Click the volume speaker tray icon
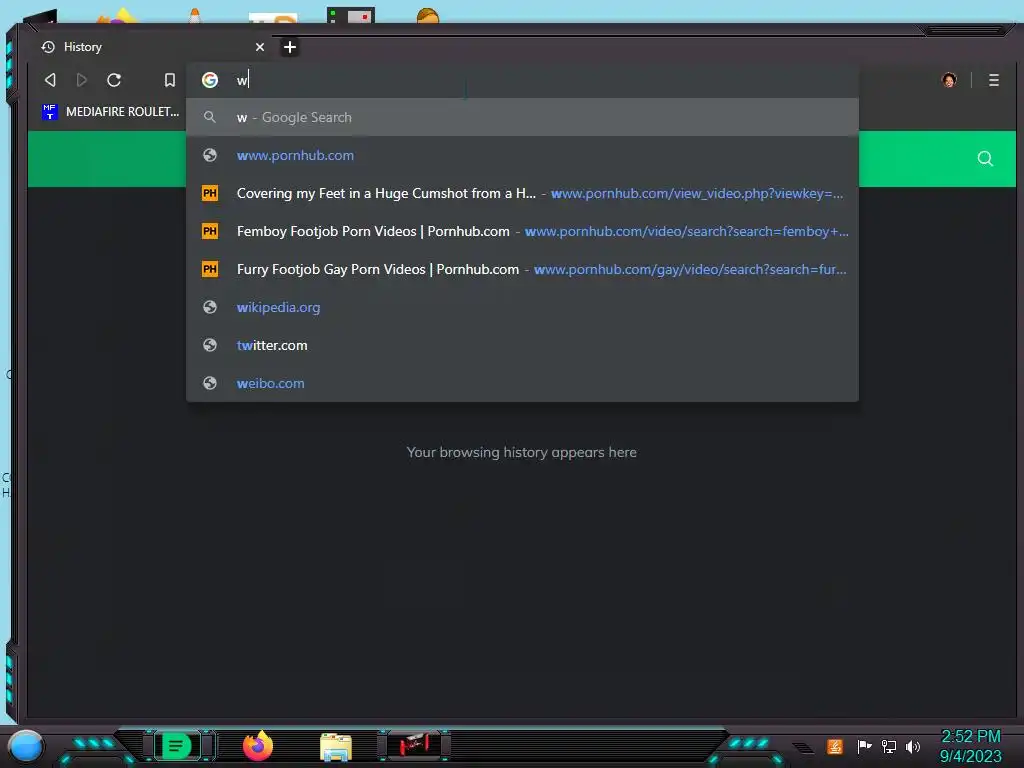1024x768 pixels. pyautogui.click(x=913, y=746)
